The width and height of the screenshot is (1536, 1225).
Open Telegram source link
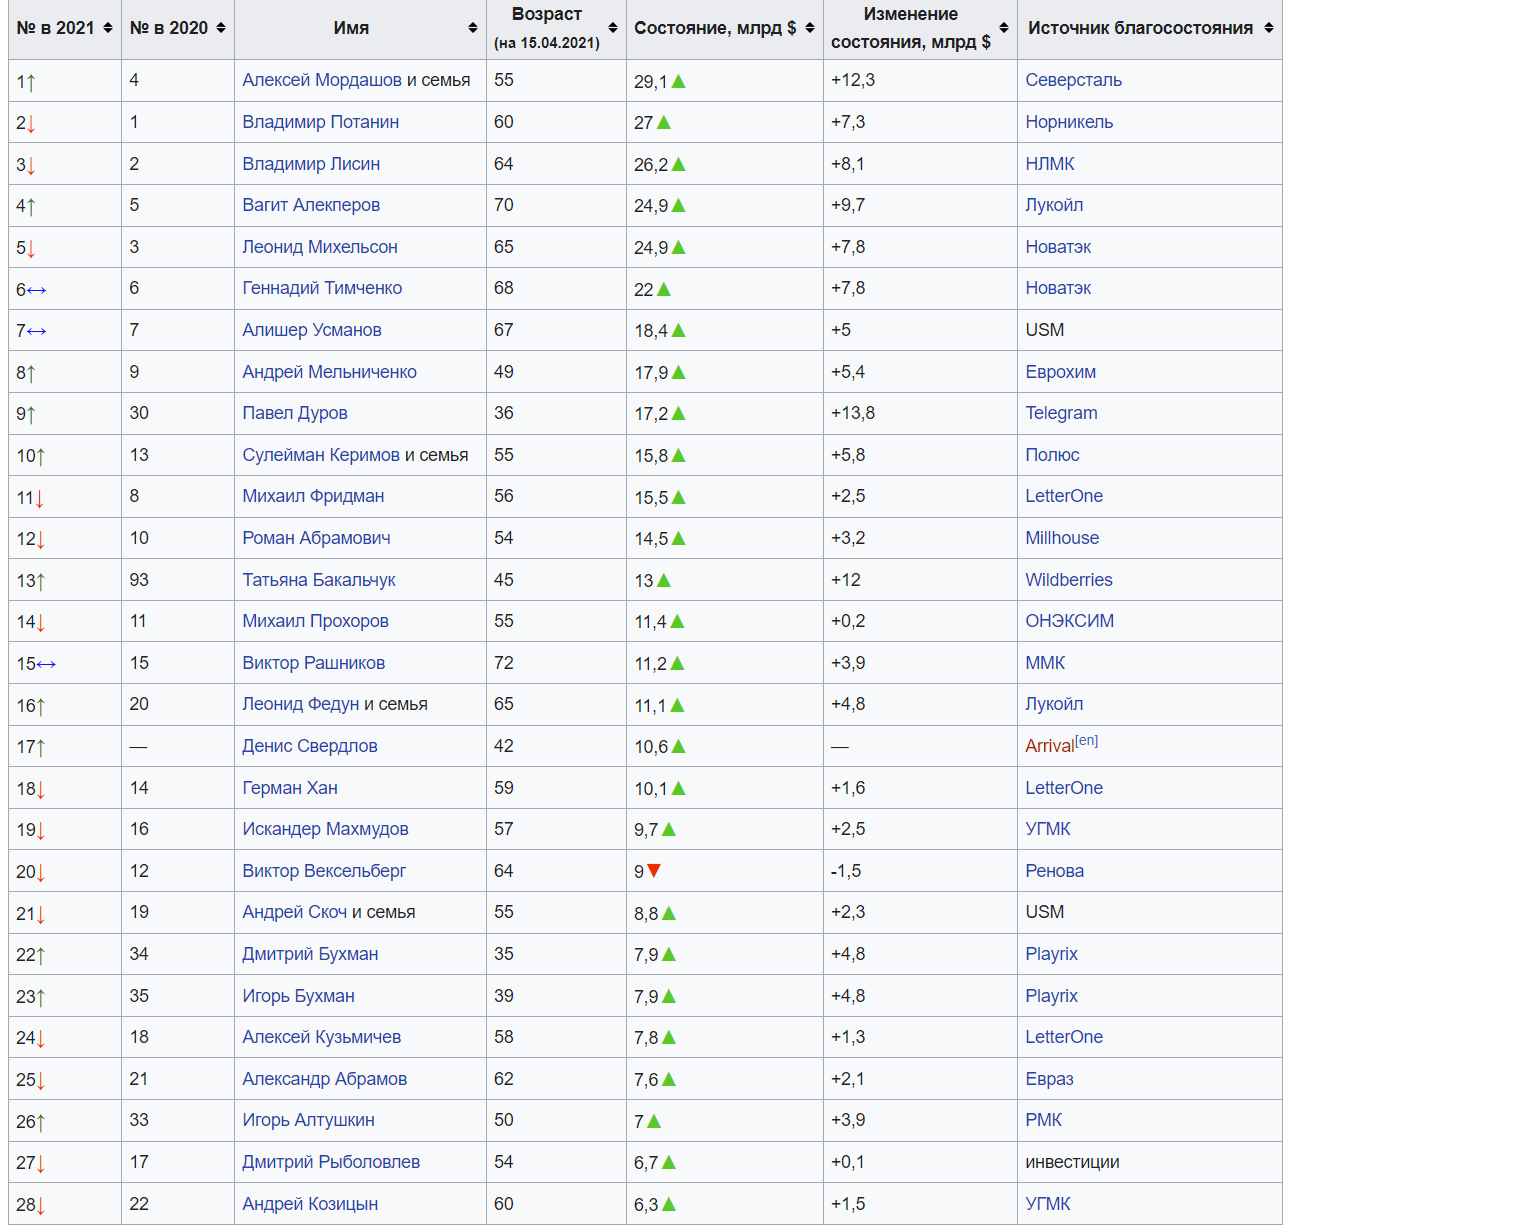tap(1061, 413)
